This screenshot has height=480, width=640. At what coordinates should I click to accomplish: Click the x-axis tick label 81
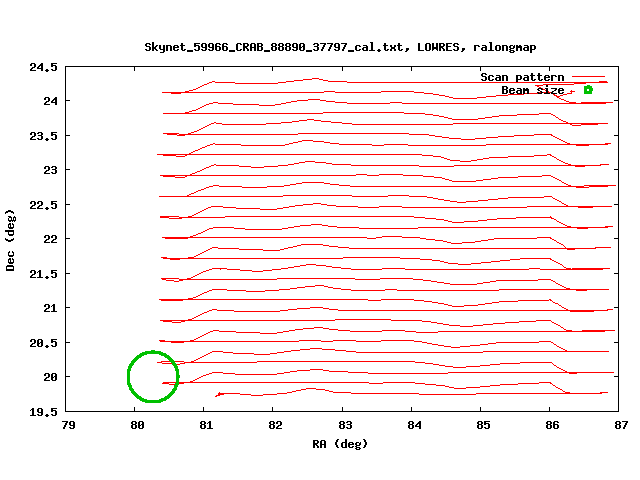pyautogui.click(x=207, y=425)
